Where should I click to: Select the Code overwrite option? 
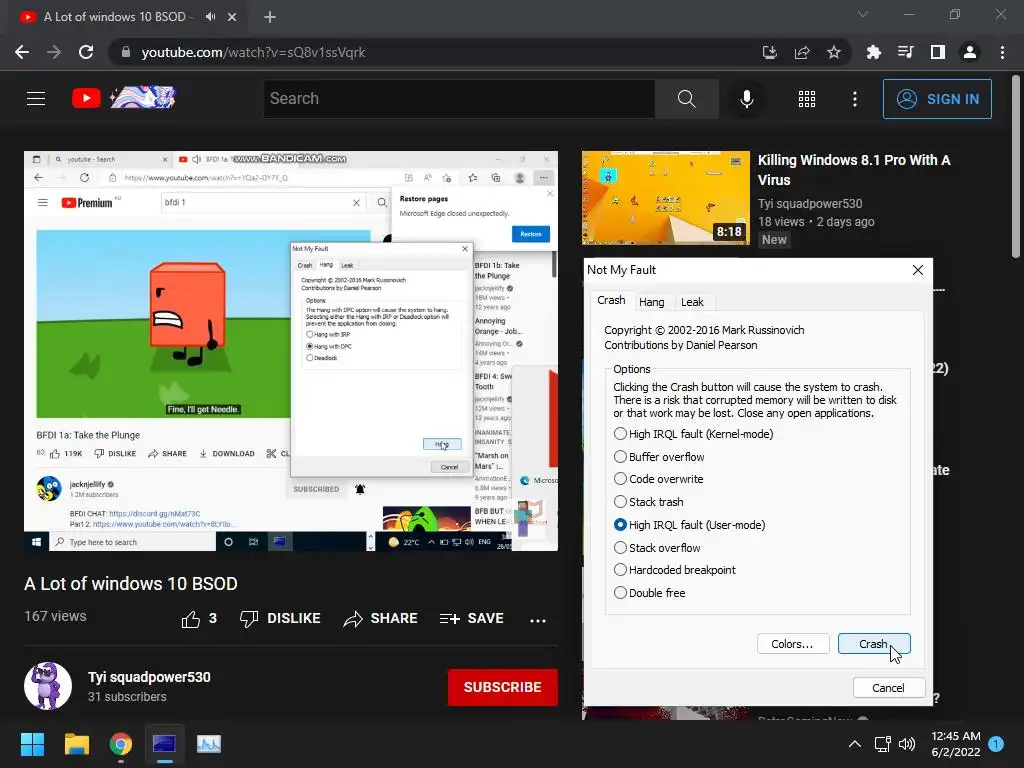(x=658, y=479)
